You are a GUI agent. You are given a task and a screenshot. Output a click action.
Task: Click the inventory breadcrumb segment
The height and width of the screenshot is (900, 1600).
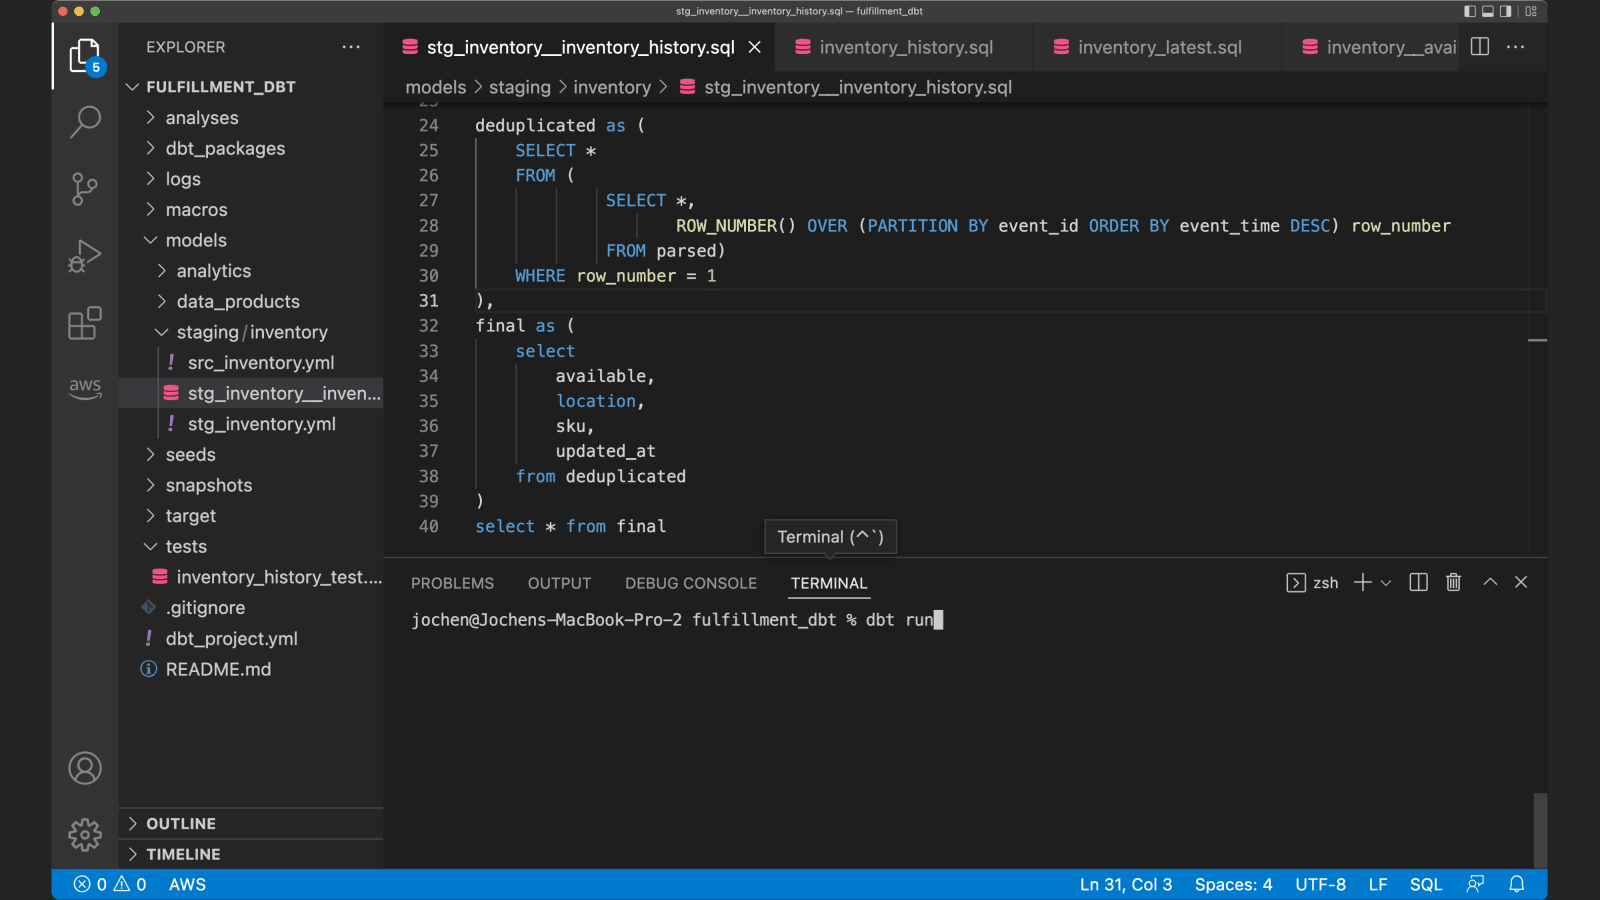click(612, 87)
